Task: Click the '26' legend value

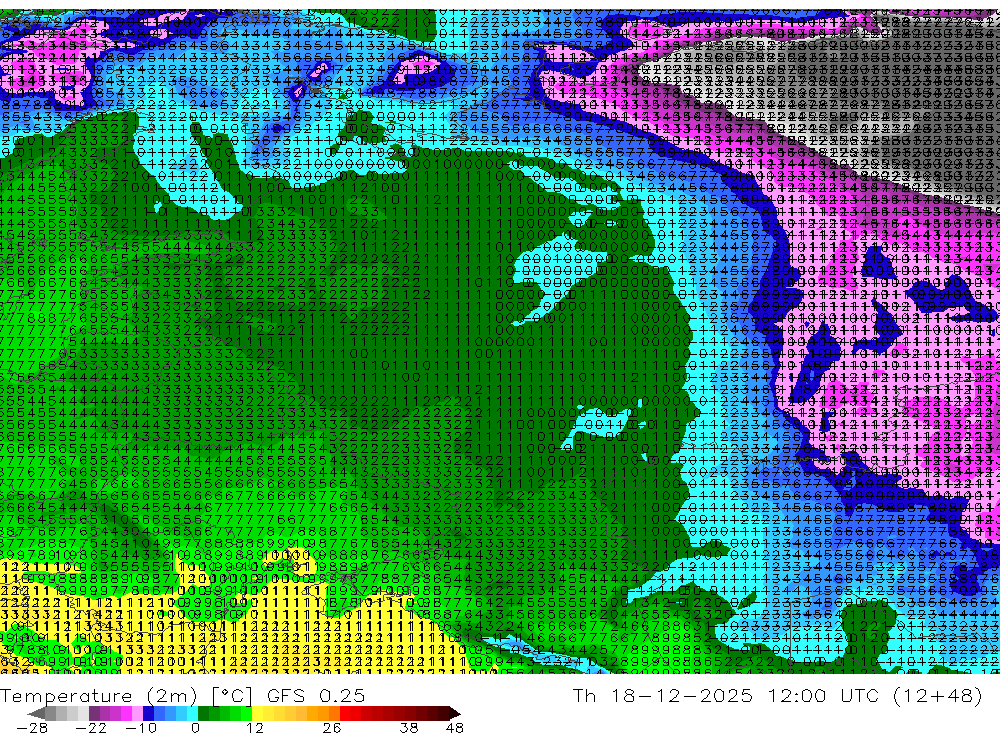Action: (332, 728)
